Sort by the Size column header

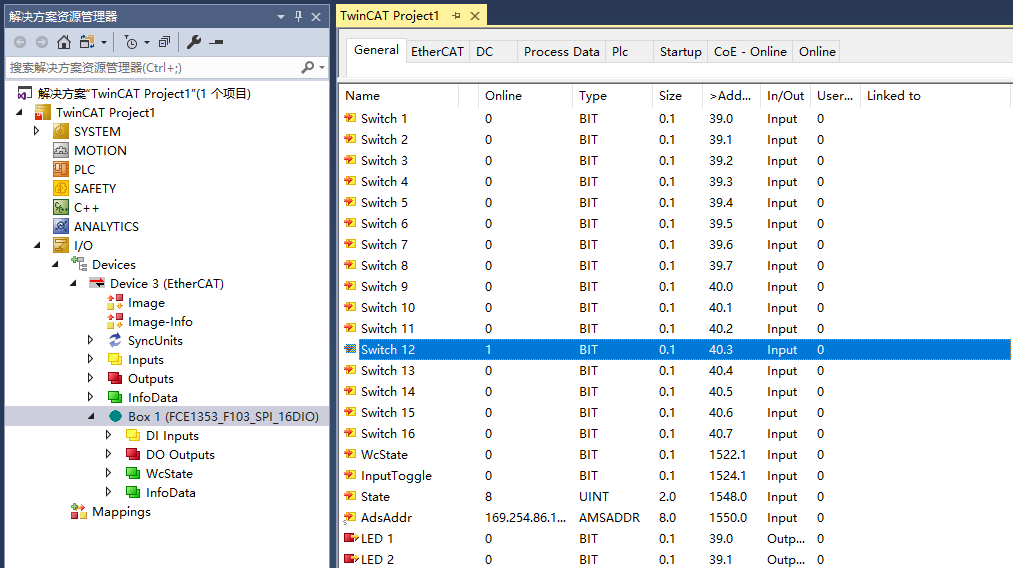[677, 96]
